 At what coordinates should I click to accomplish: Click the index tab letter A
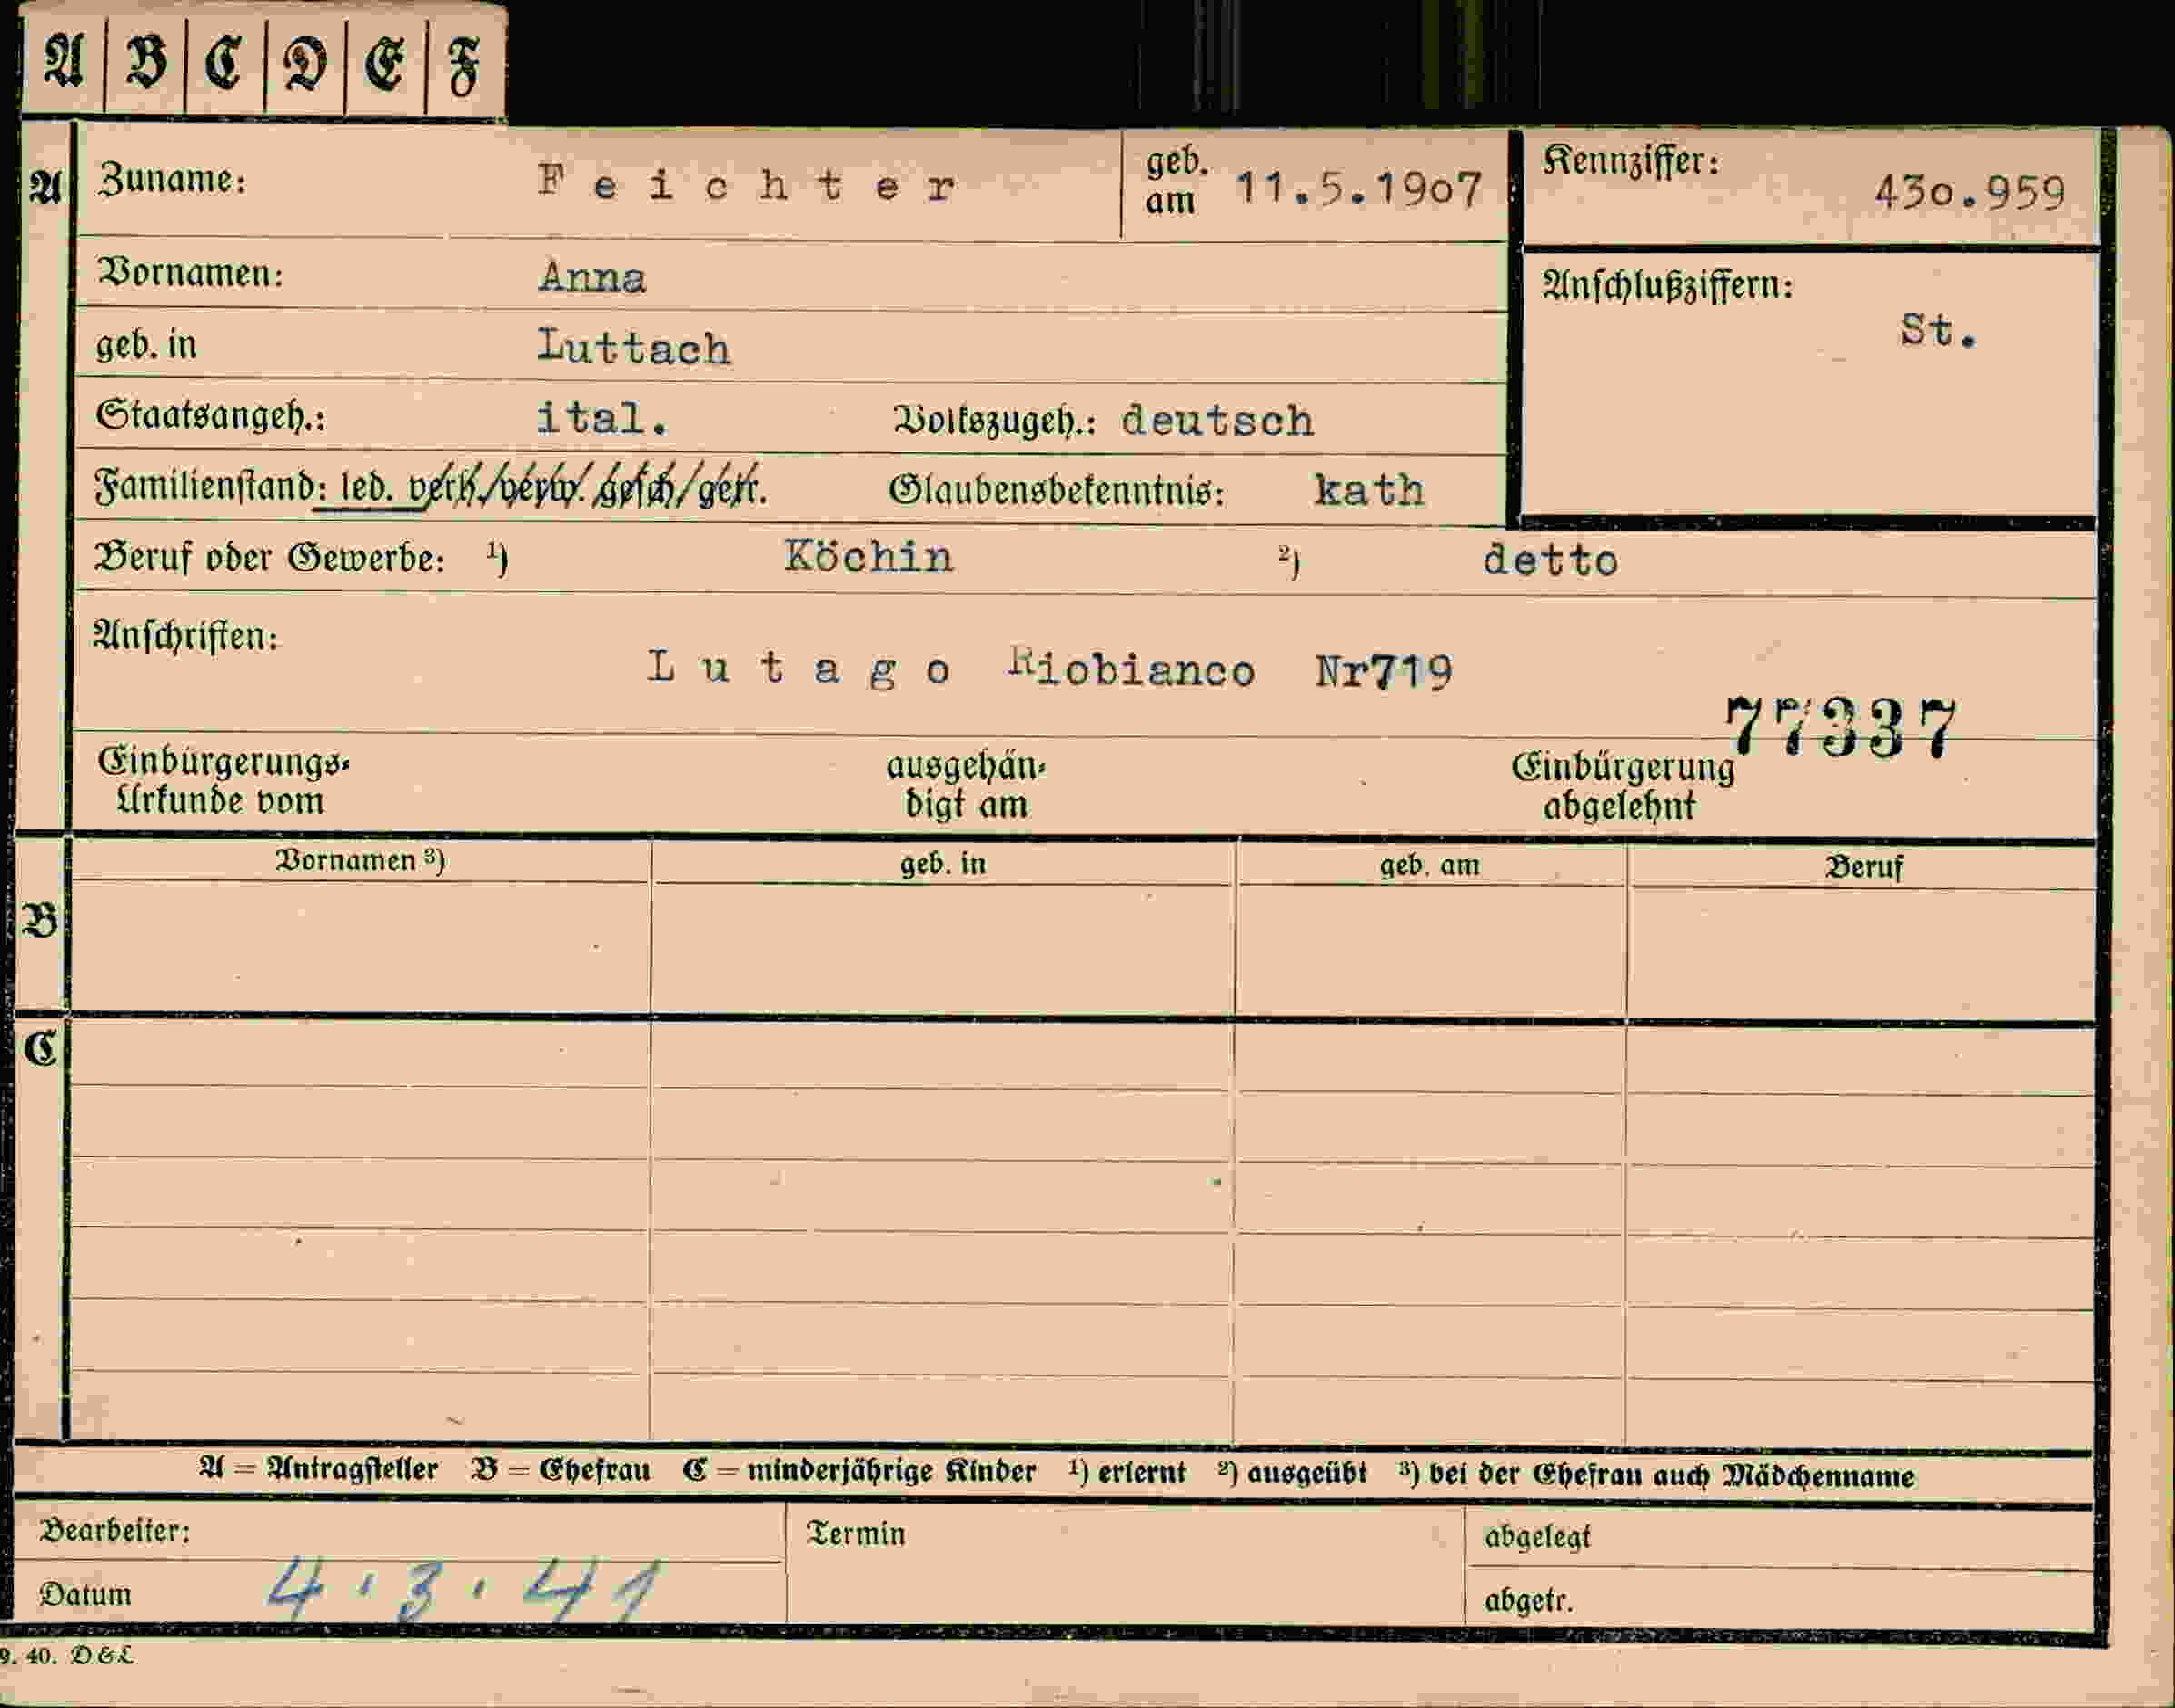click(x=63, y=63)
